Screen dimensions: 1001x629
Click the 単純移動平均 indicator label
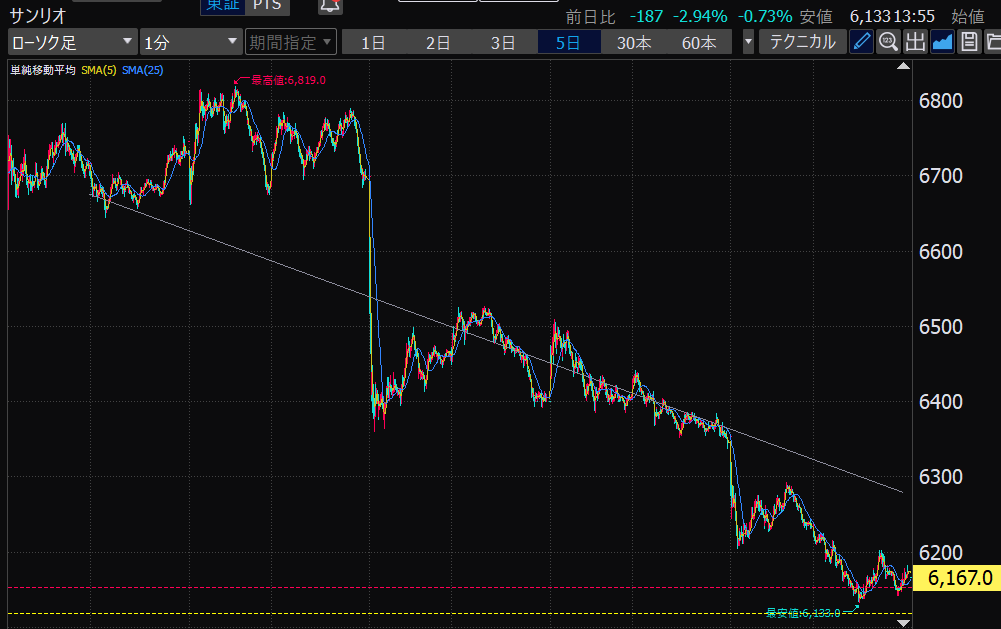(x=43, y=70)
